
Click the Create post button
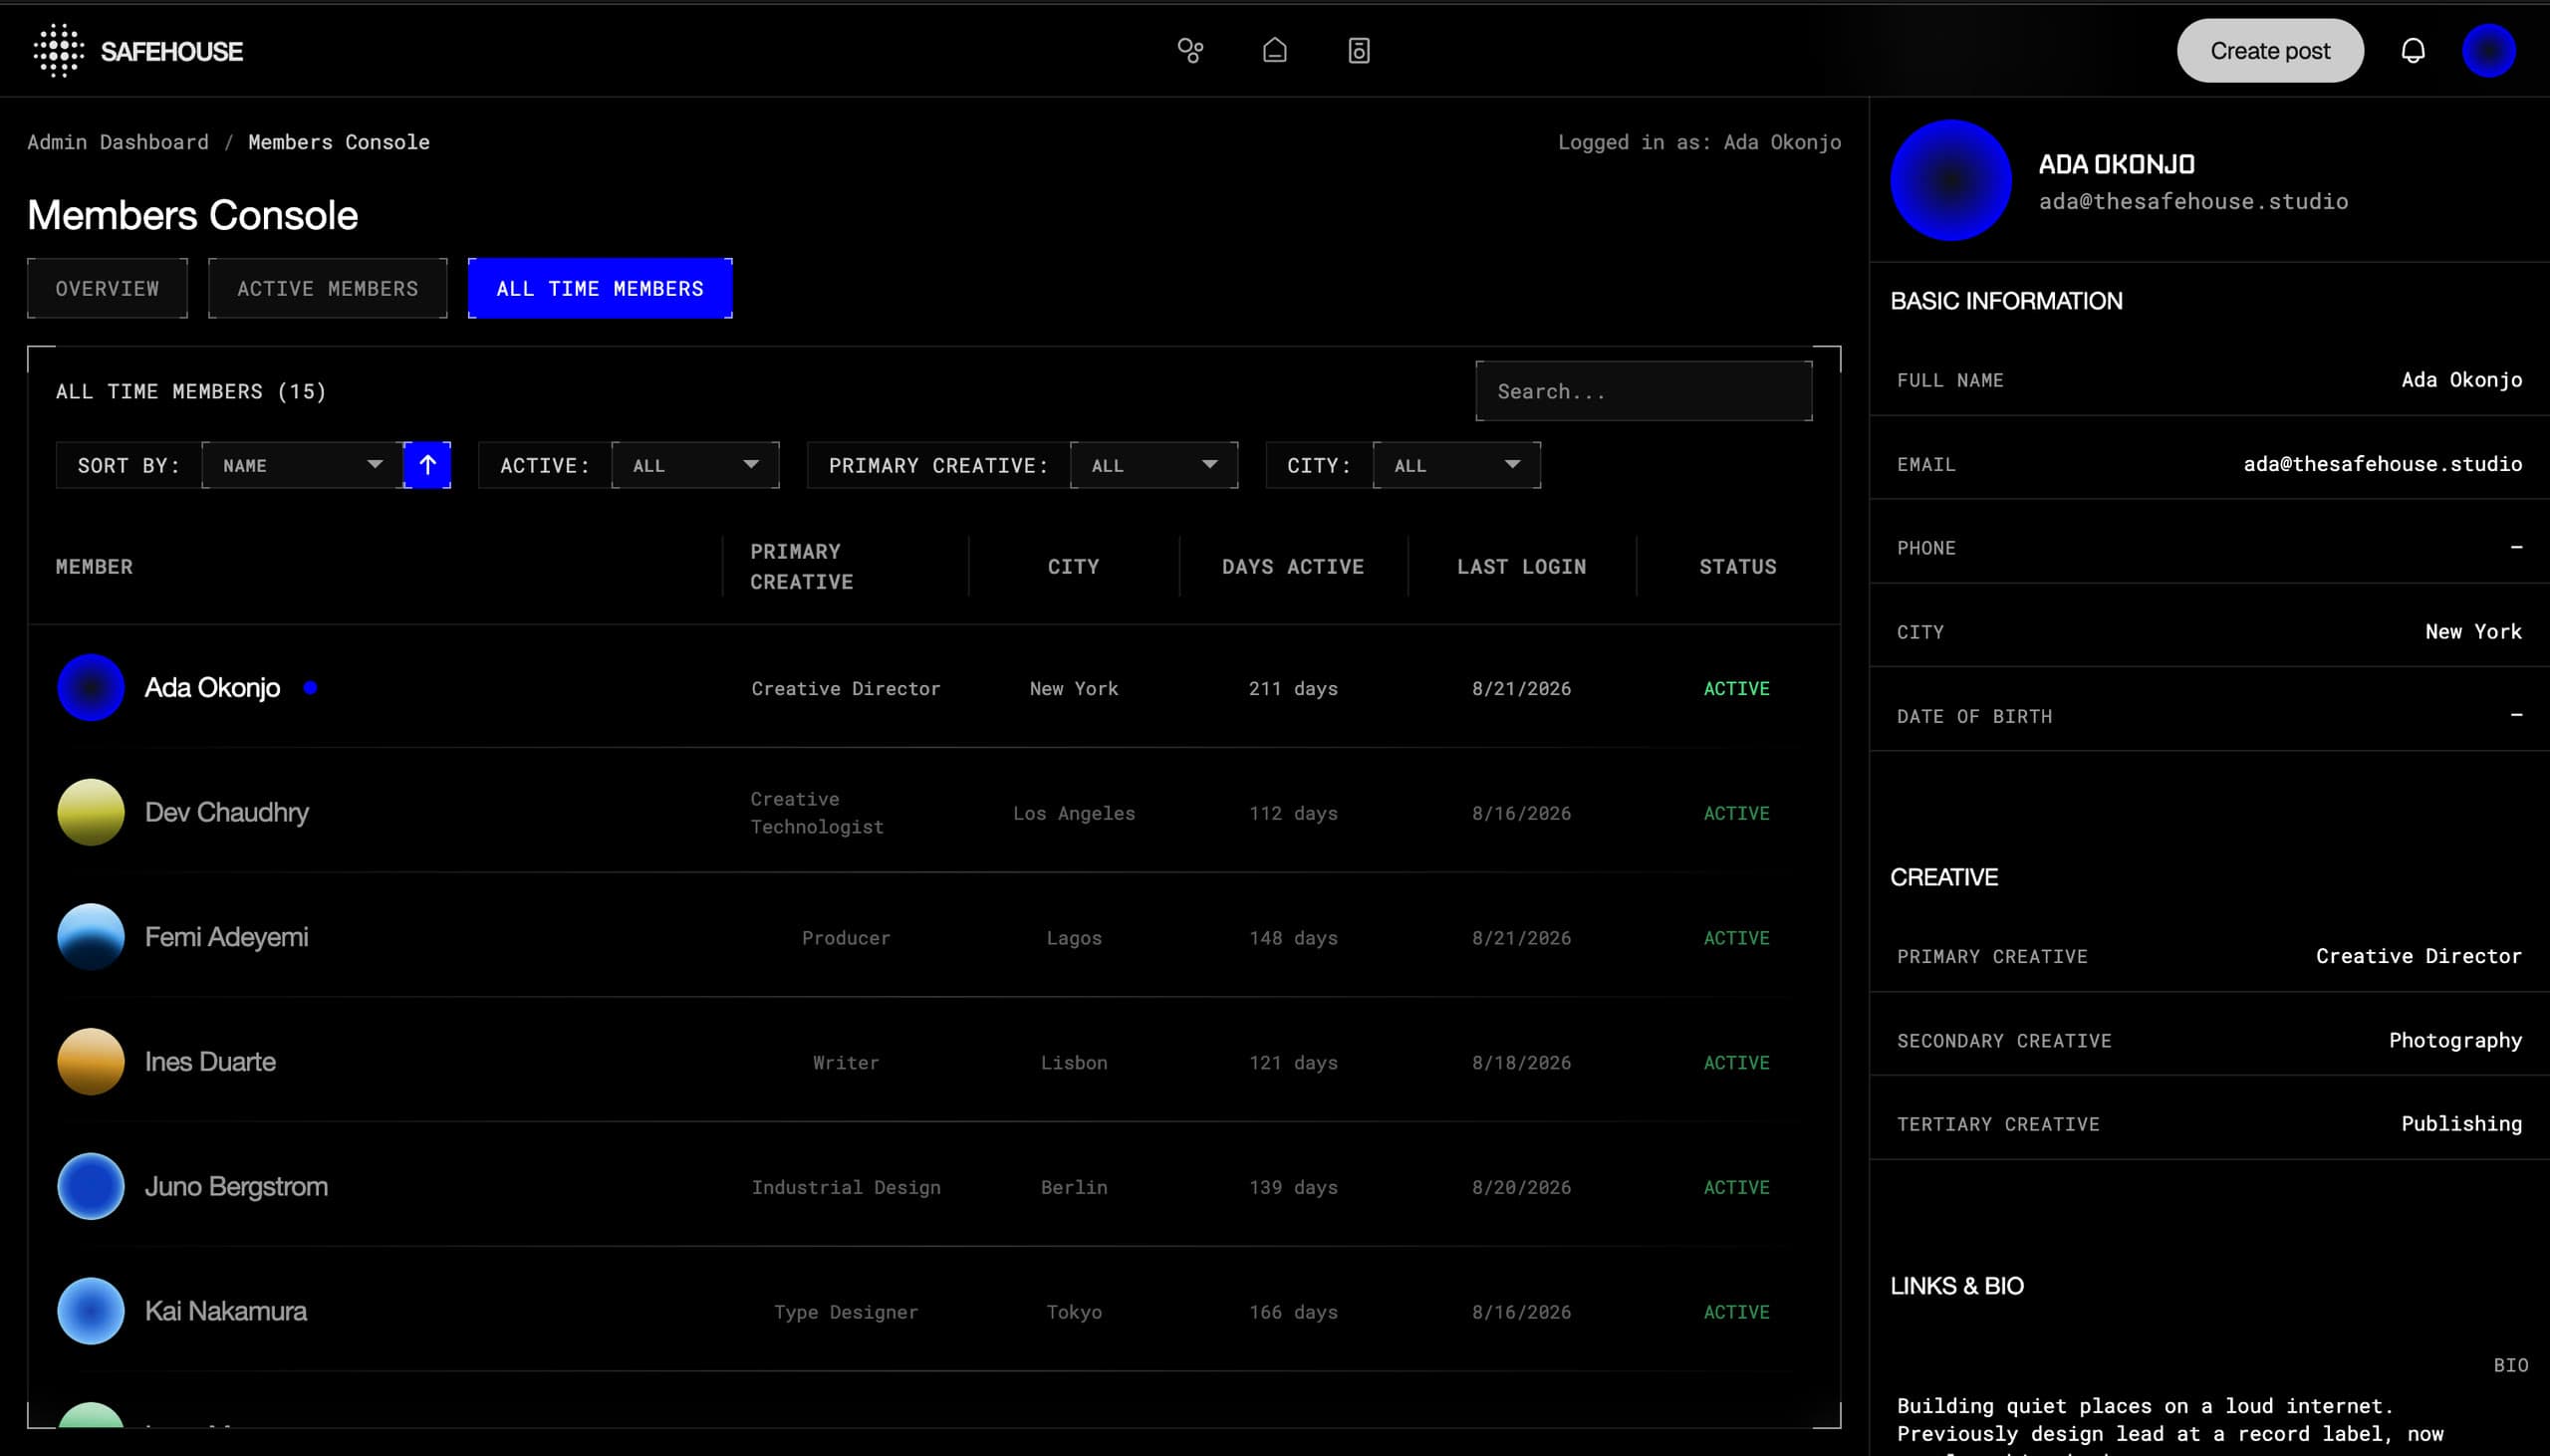point(2270,50)
